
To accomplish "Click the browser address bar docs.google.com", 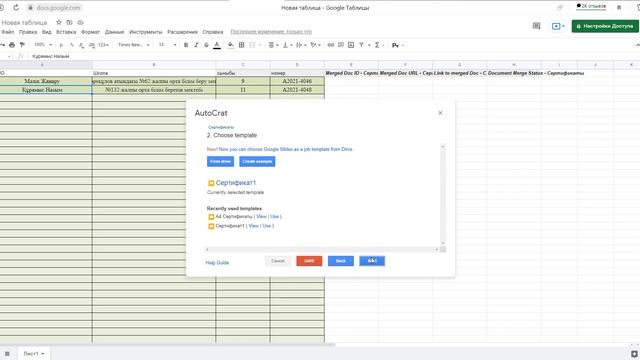I will pos(58,7).
